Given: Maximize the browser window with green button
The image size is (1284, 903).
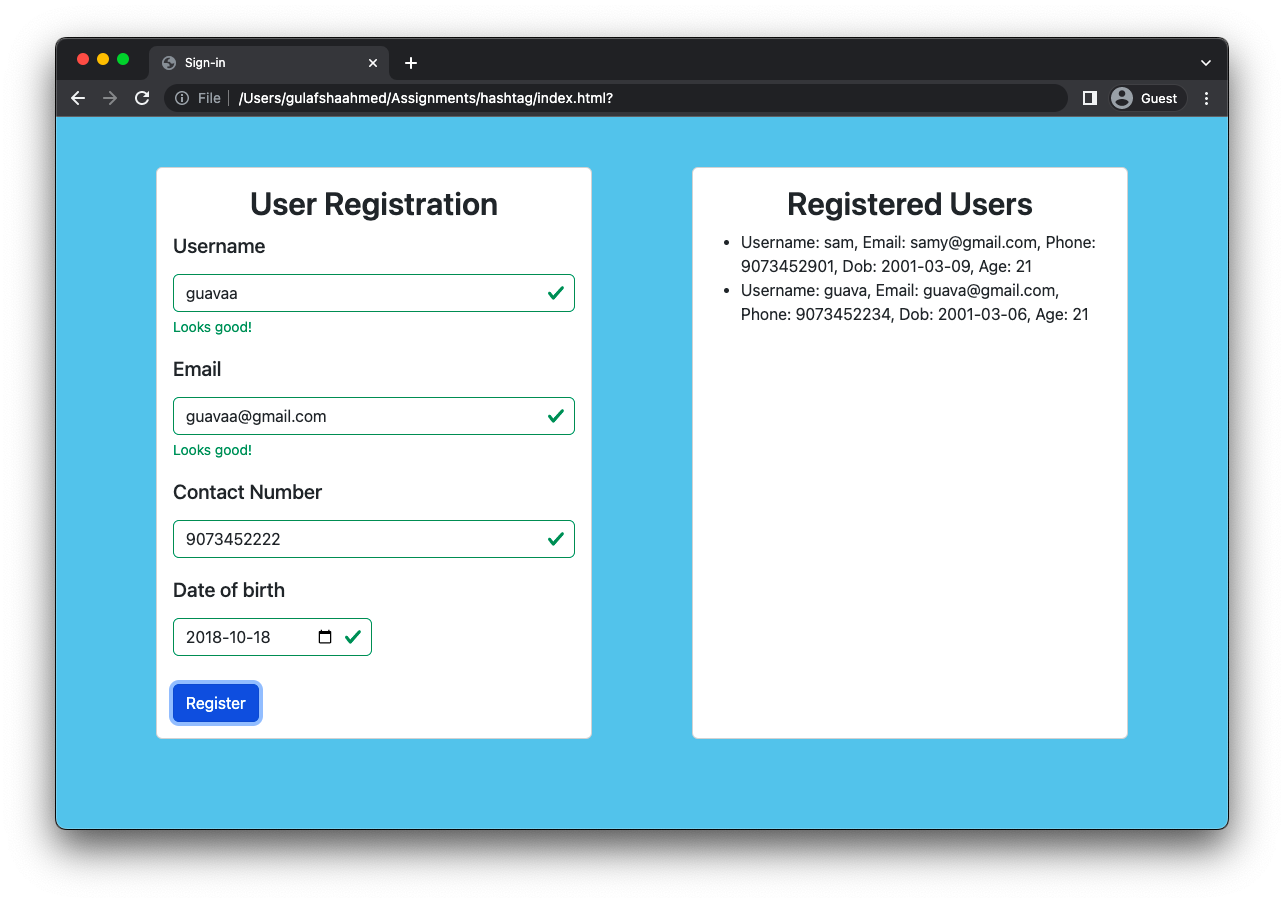Looking at the screenshot, I should 123,59.
